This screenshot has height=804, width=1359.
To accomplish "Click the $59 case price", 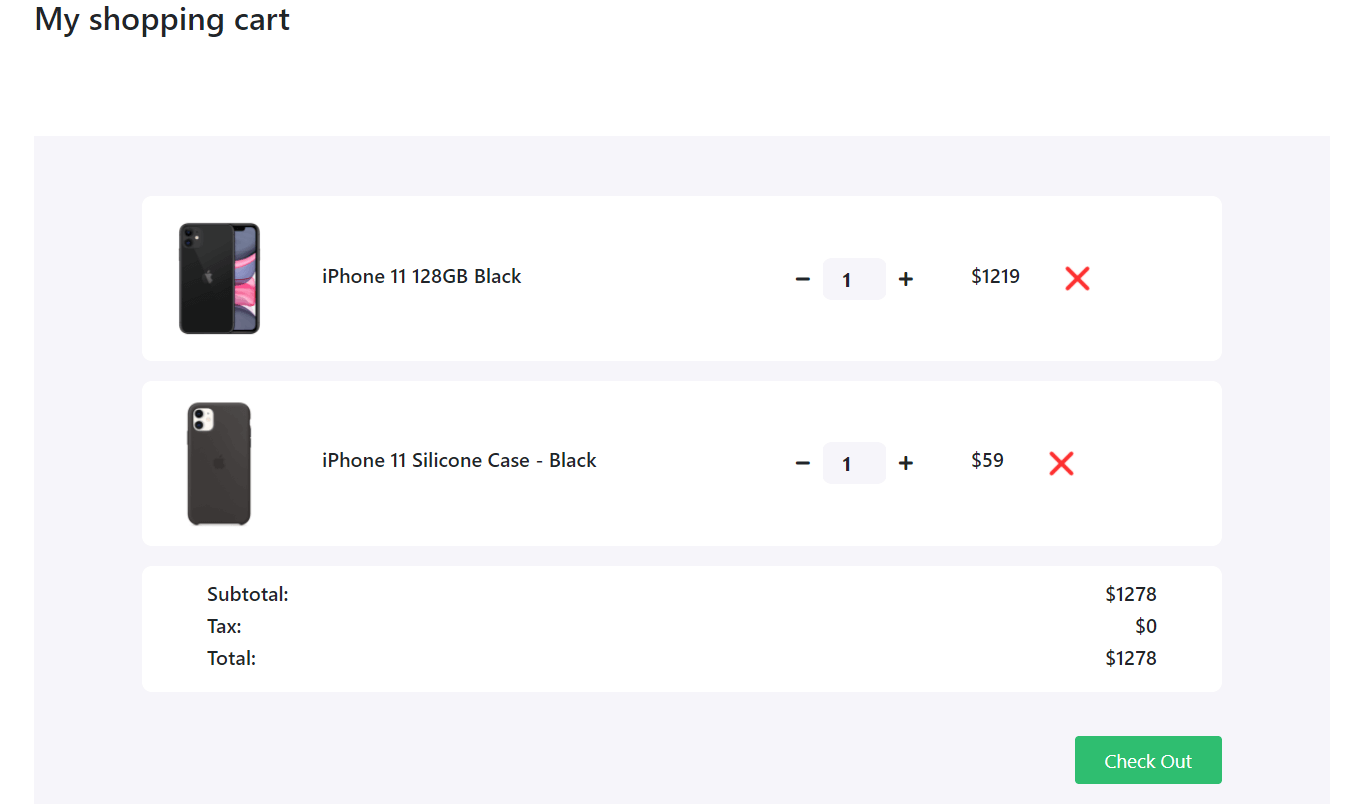I will pyautogui.click(x=987, y=460).
